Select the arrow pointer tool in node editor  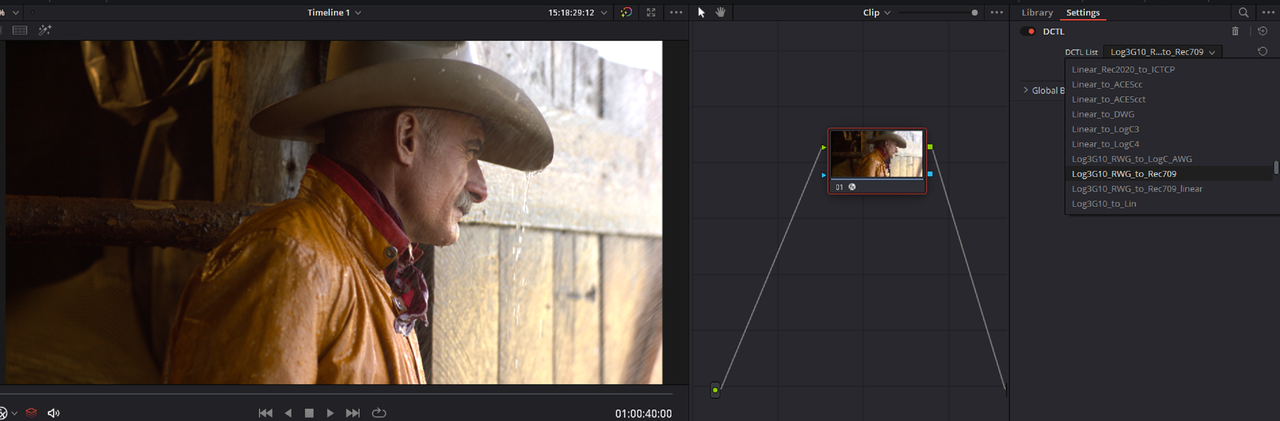[701, 12]
